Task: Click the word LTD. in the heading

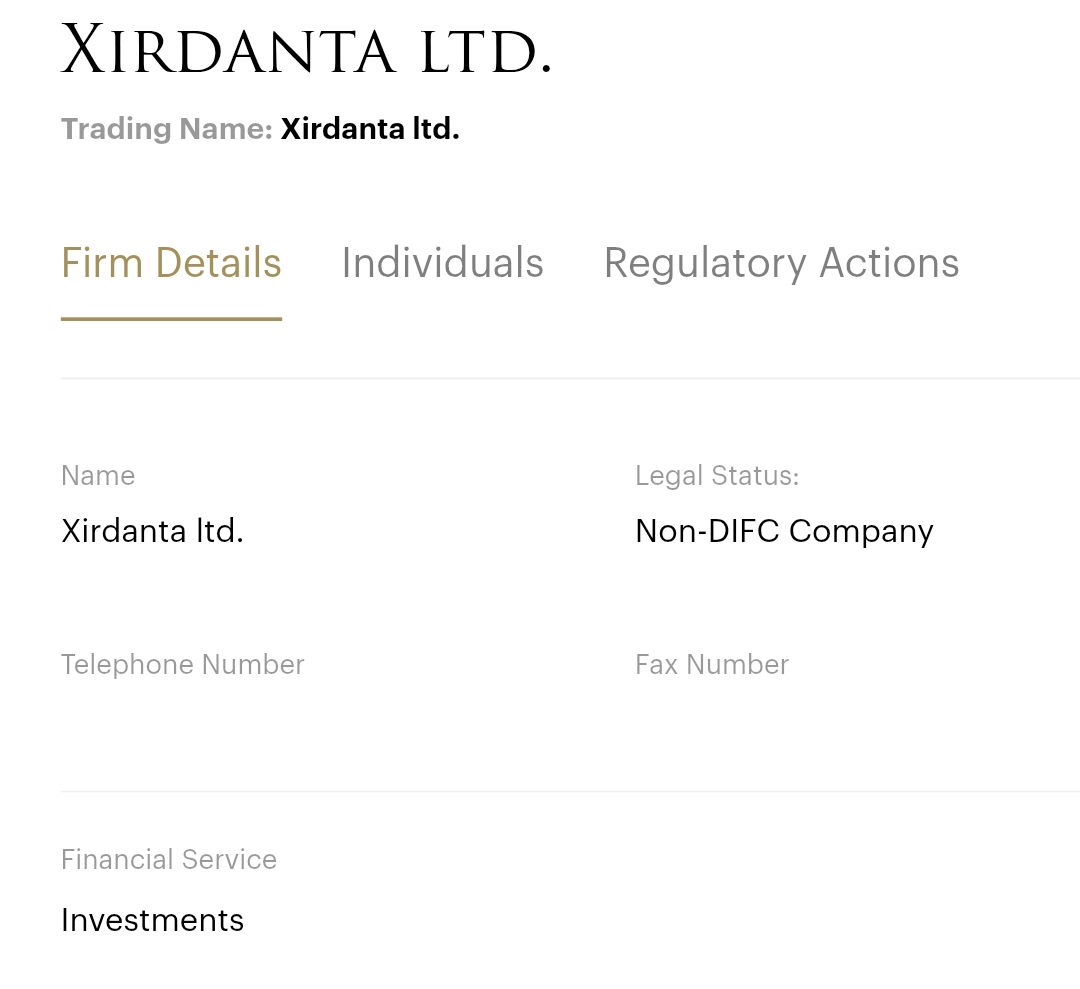Action: (486, 53)
